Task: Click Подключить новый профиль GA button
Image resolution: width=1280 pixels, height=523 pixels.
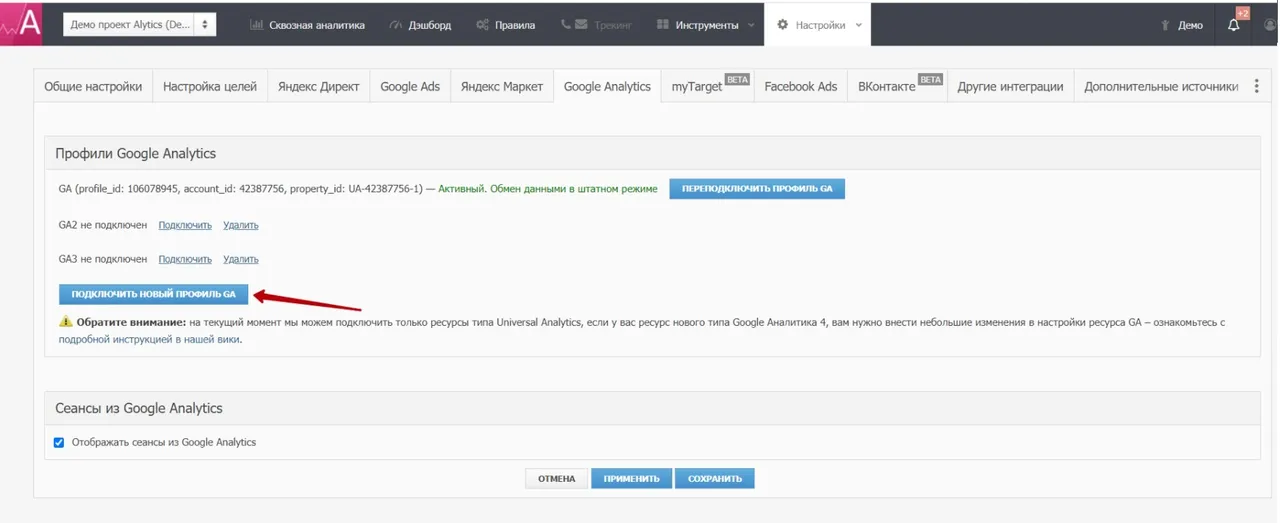Action: click(153, 294)
